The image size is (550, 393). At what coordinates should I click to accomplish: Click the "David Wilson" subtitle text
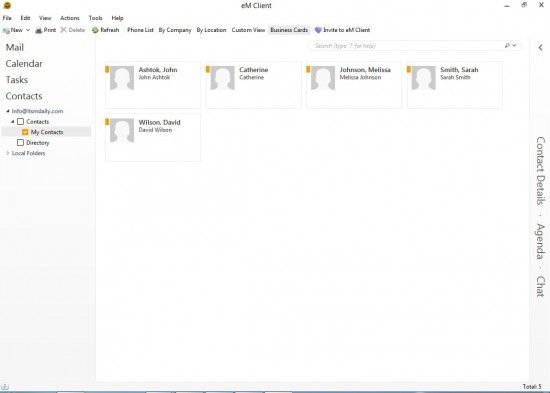point(155,130)
